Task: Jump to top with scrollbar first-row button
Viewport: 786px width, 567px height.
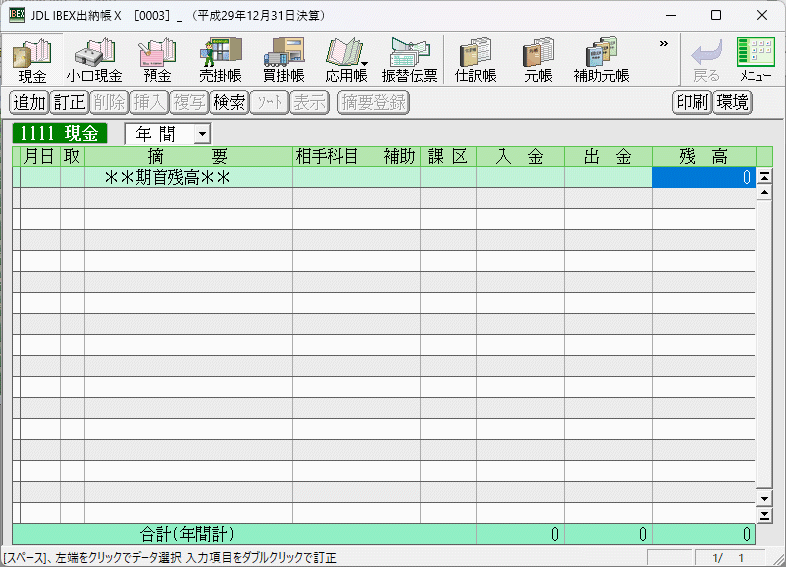Action: pyautogui.click(x=764, y=176)
